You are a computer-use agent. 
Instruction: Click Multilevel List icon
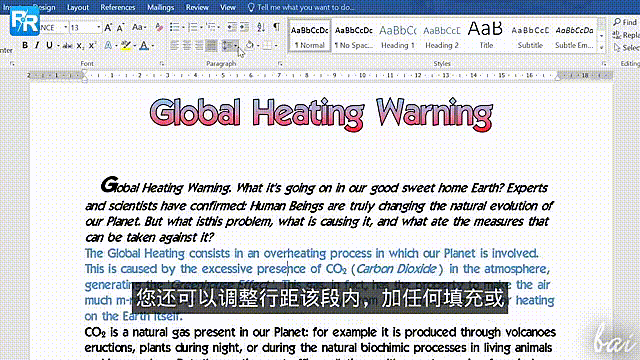pyautogui.click(x=211, y=27)
